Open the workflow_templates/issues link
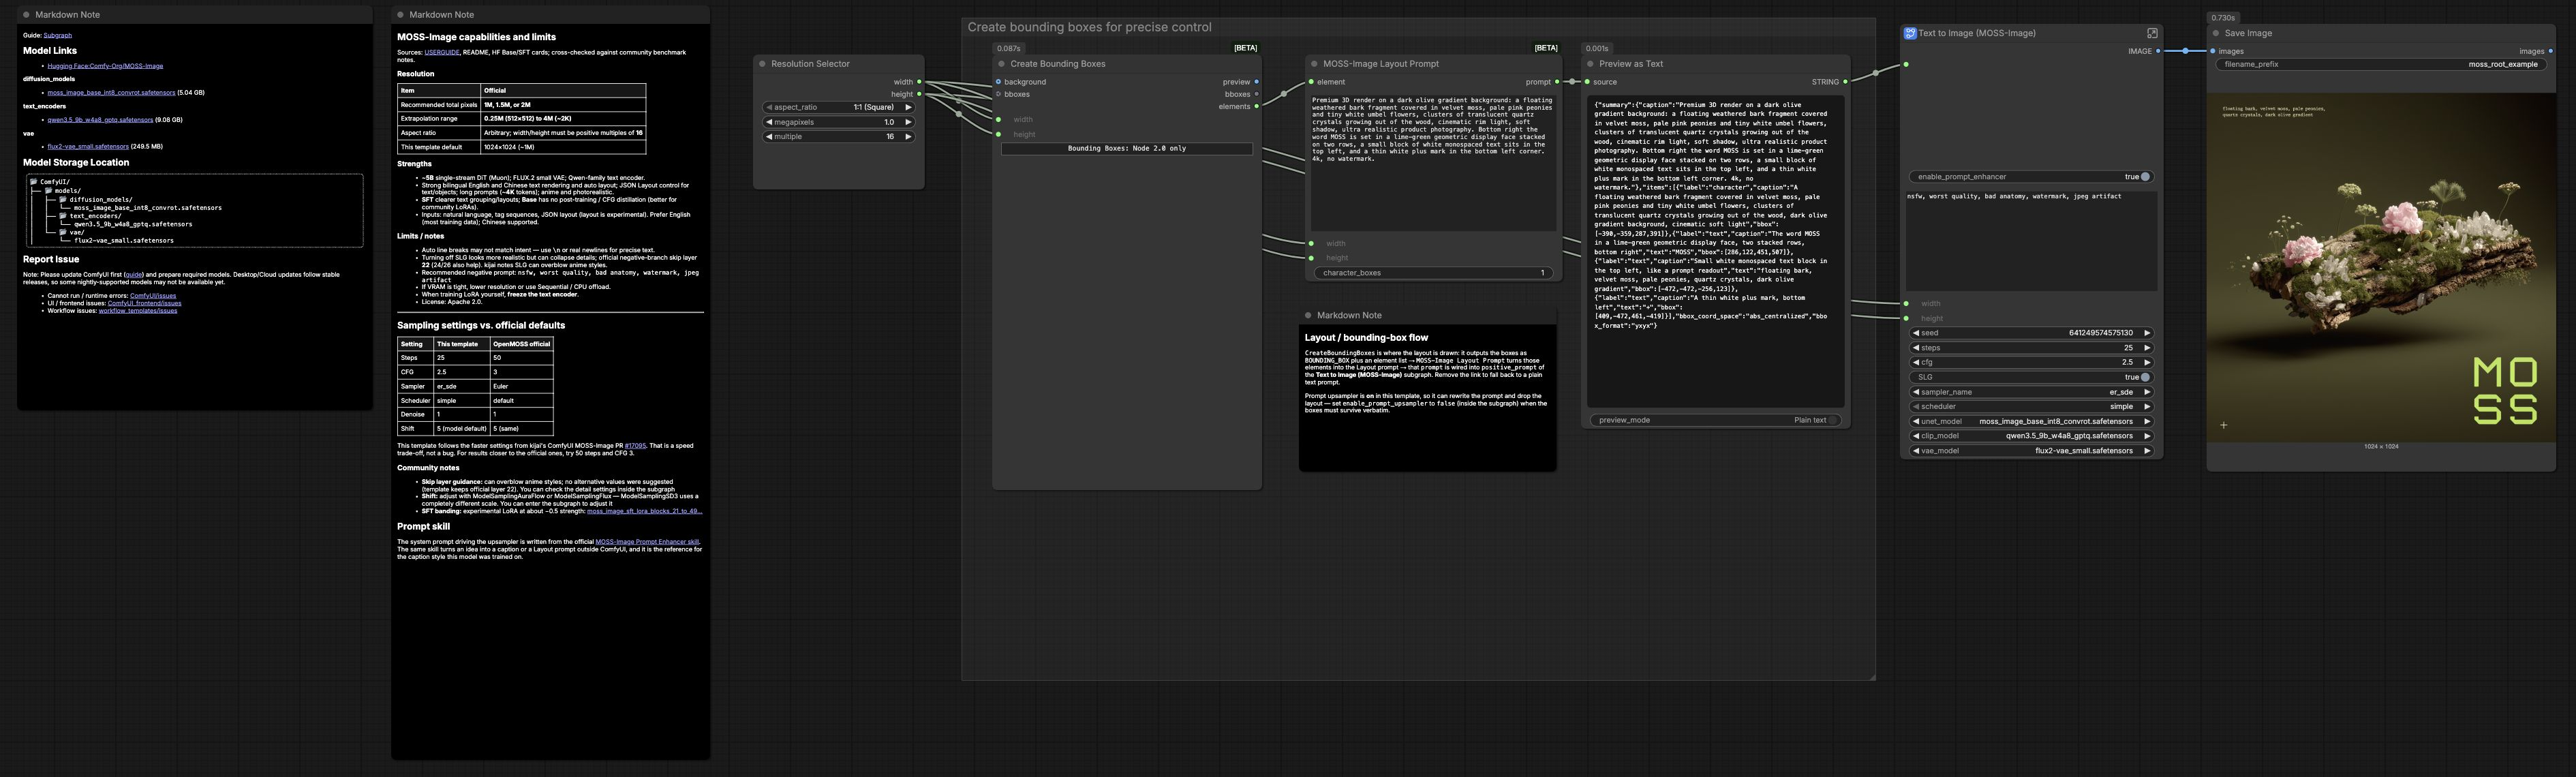Viewport: 2576px width, 777px height. [x=138, y=311]
